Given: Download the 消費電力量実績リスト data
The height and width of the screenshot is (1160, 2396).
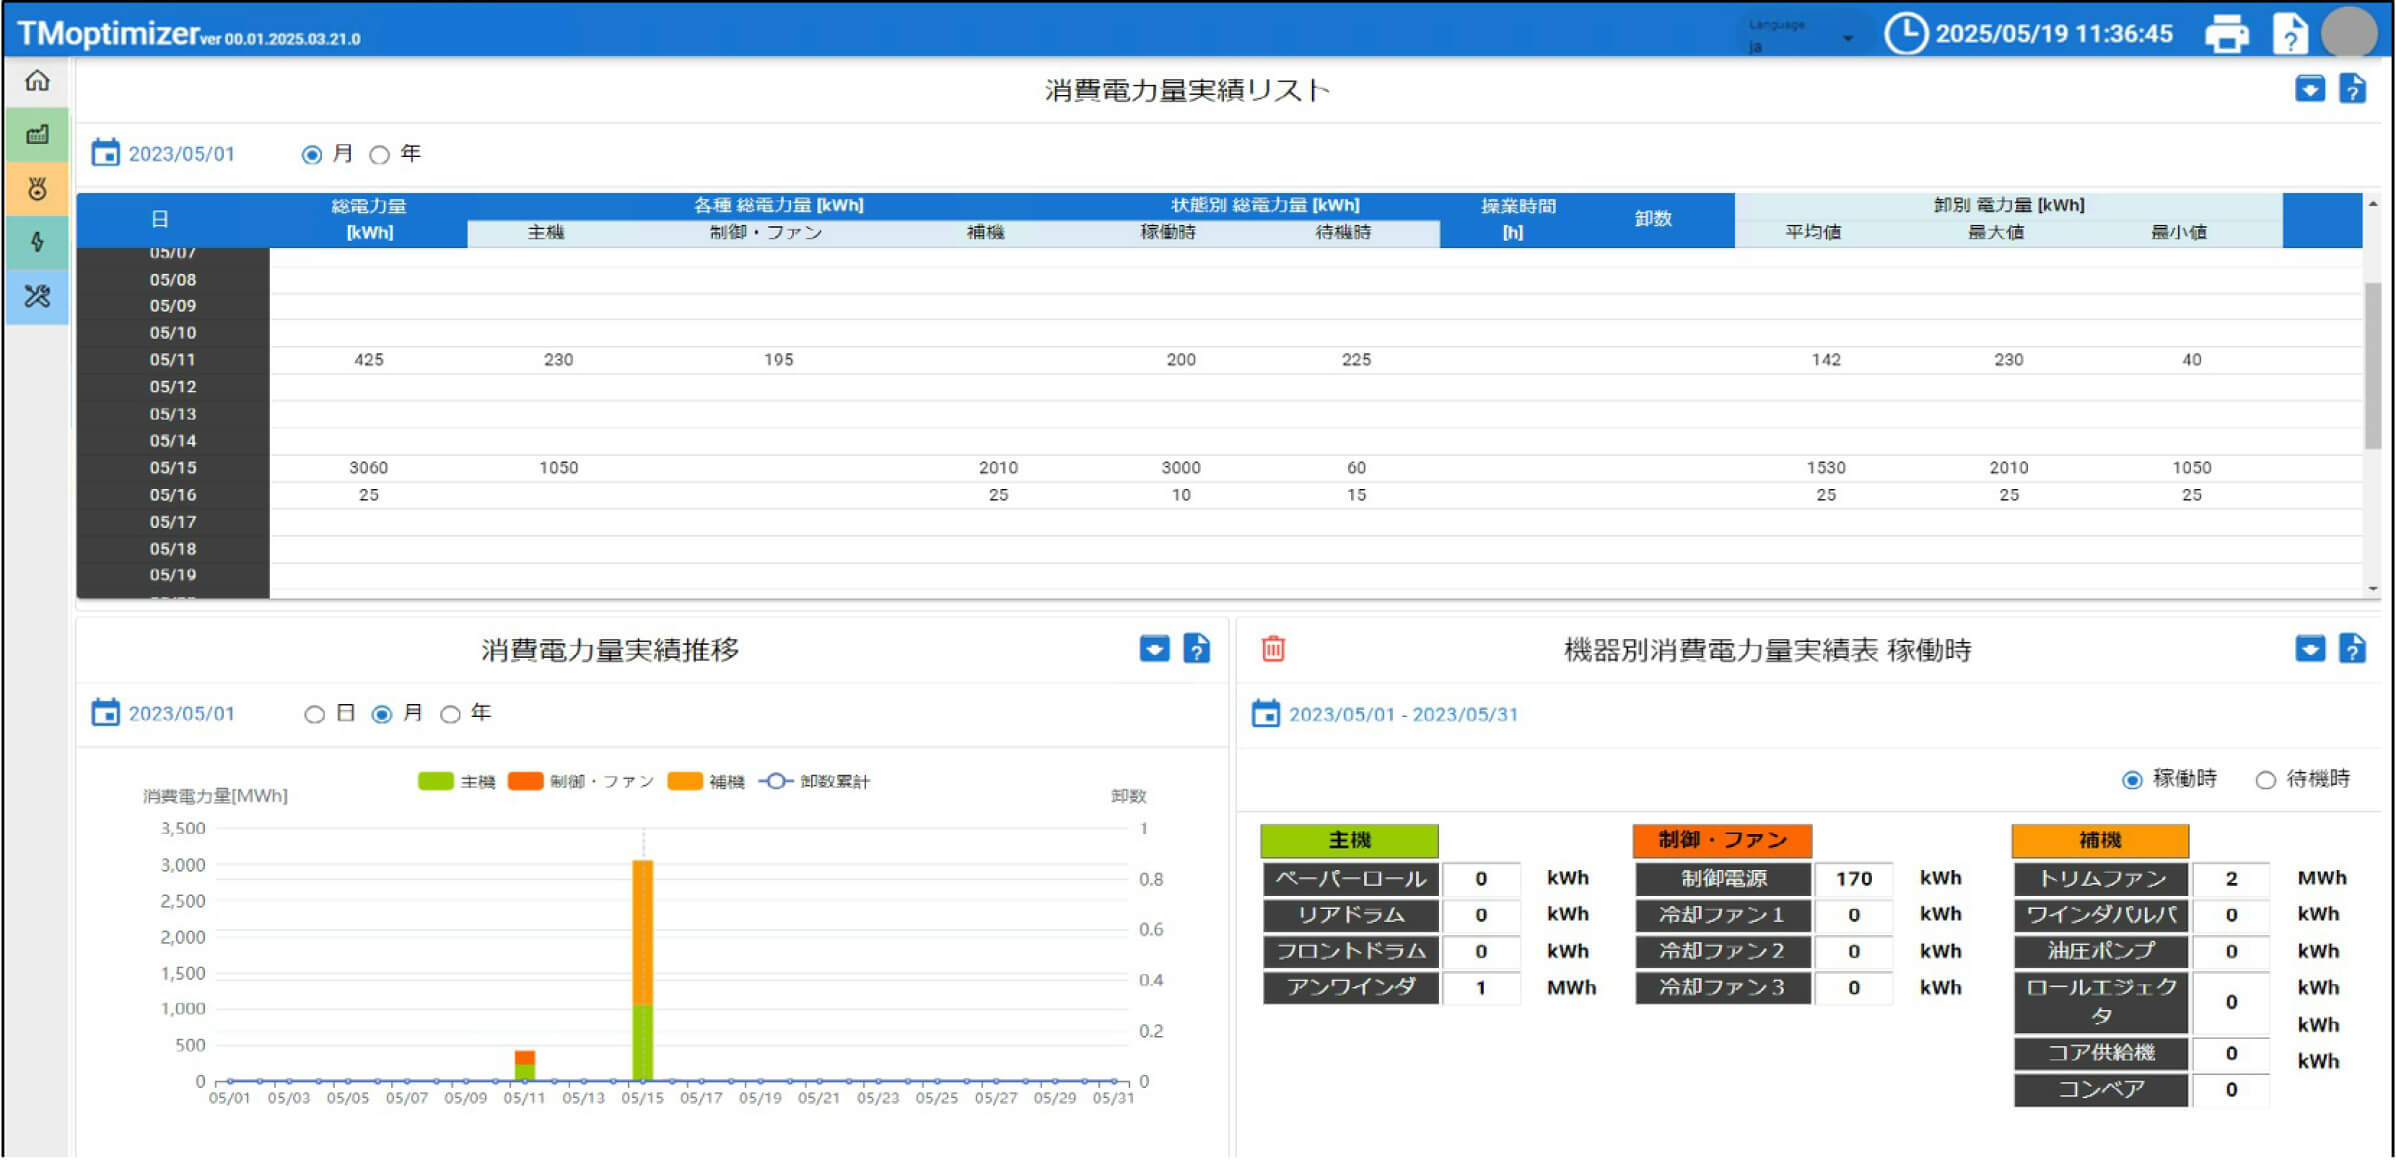Looking at the screenshot, I should pyautogui.click(x=2309, y=89).
